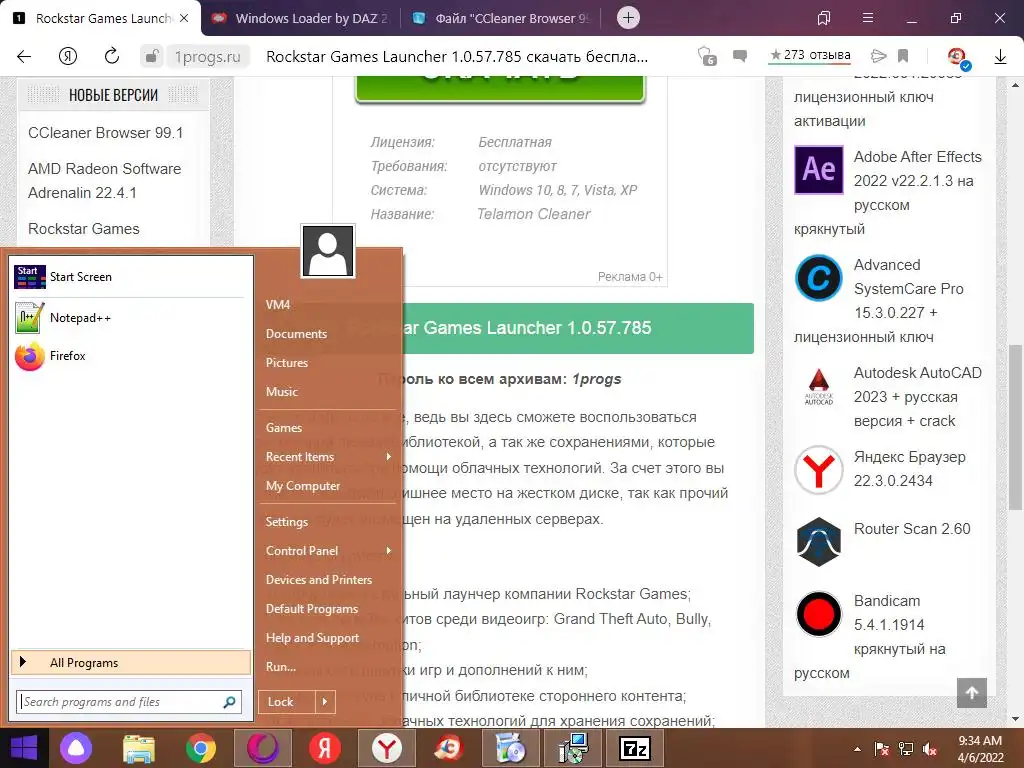The width and height of the screenshot is (1024, 768).
Task: Expand the Control Panel submenu arrow
Action: (389, 551)
